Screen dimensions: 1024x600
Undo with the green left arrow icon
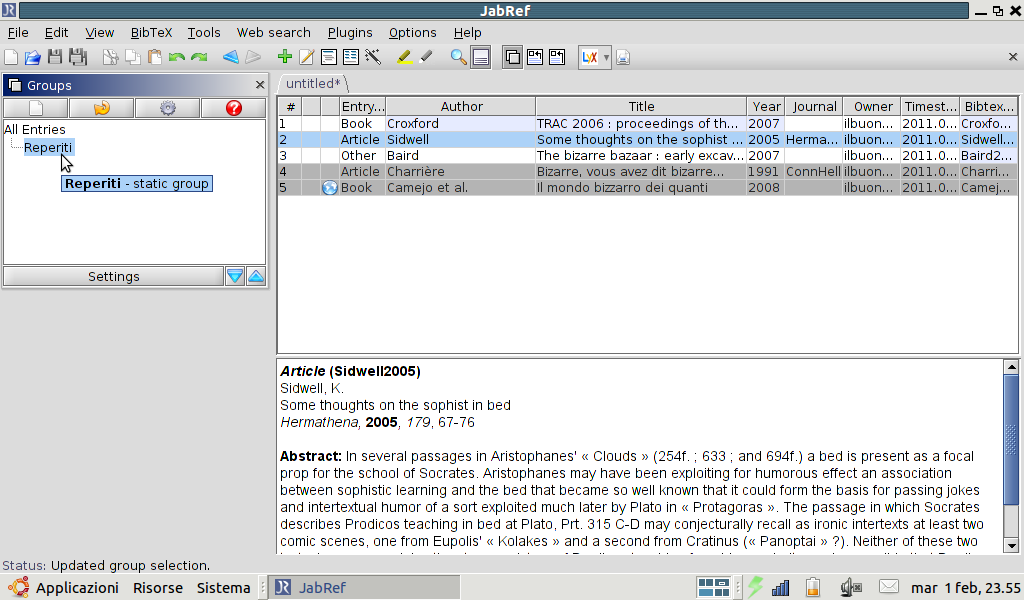click(x=176, y=57)
